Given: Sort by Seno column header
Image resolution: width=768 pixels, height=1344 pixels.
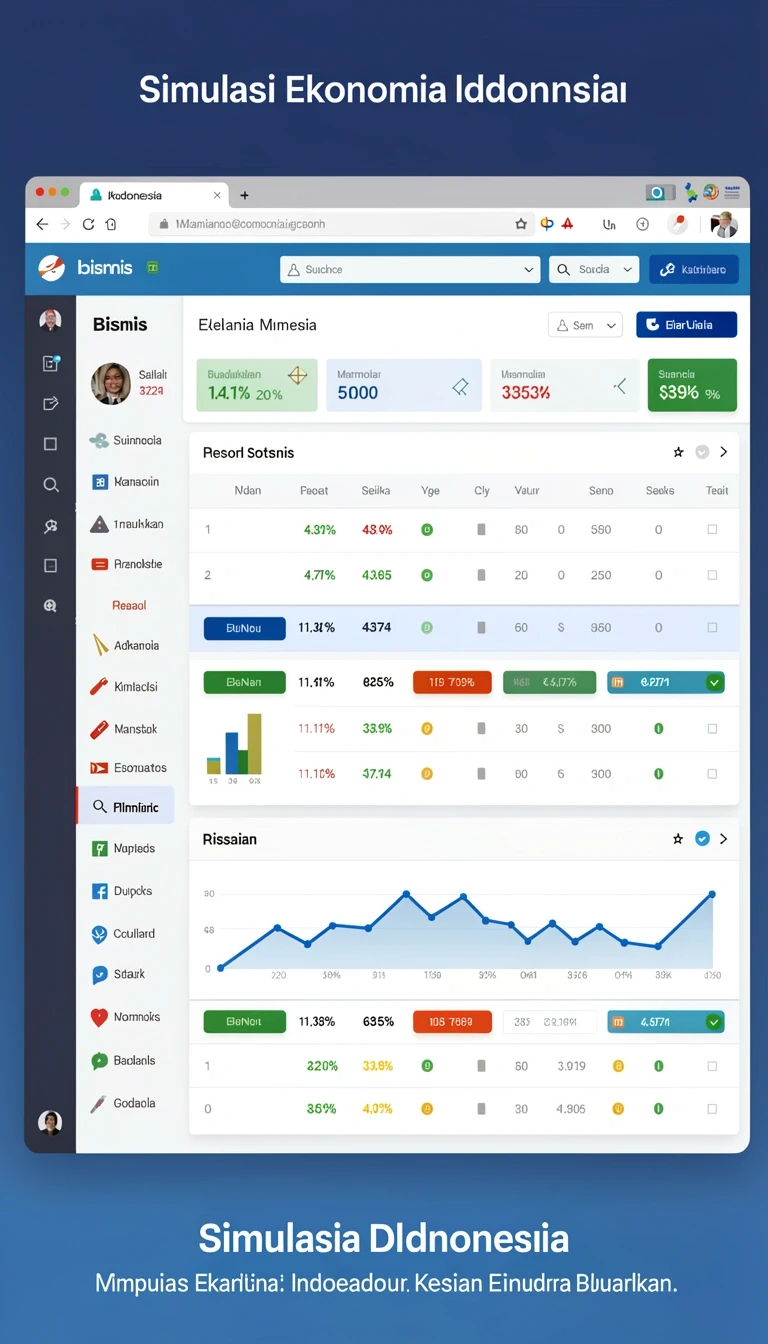Looking at the screenshot, I should coord(601,491).
